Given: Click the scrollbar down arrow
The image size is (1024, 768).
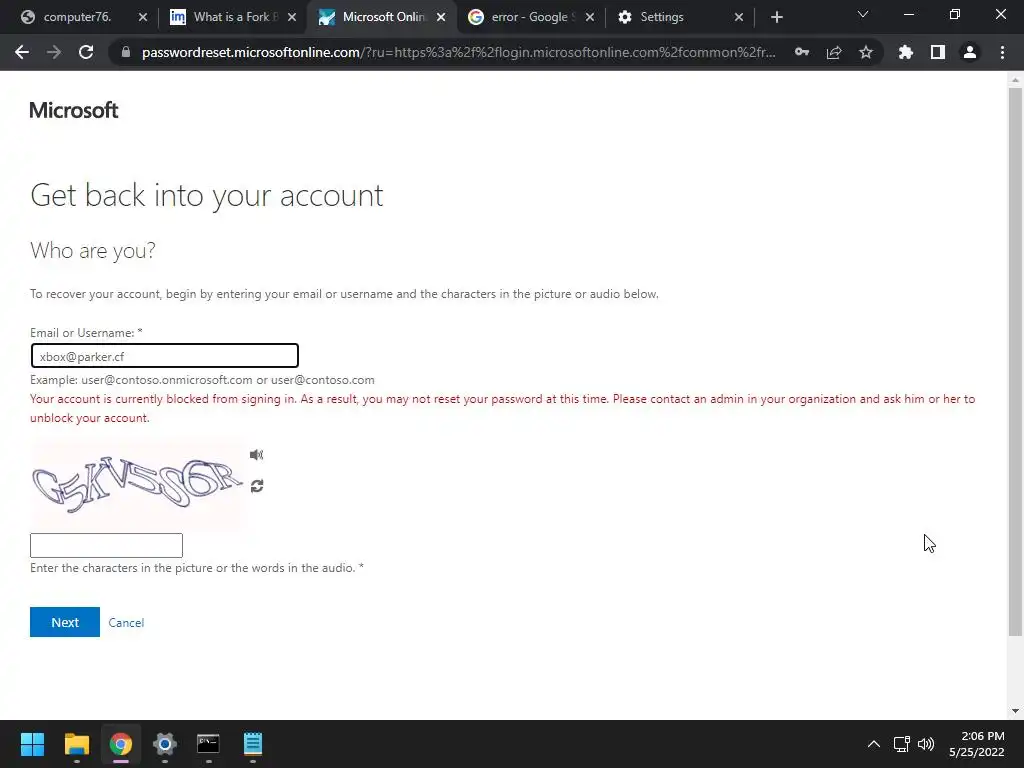Looking at the screenshot, I should [1015, 711].
